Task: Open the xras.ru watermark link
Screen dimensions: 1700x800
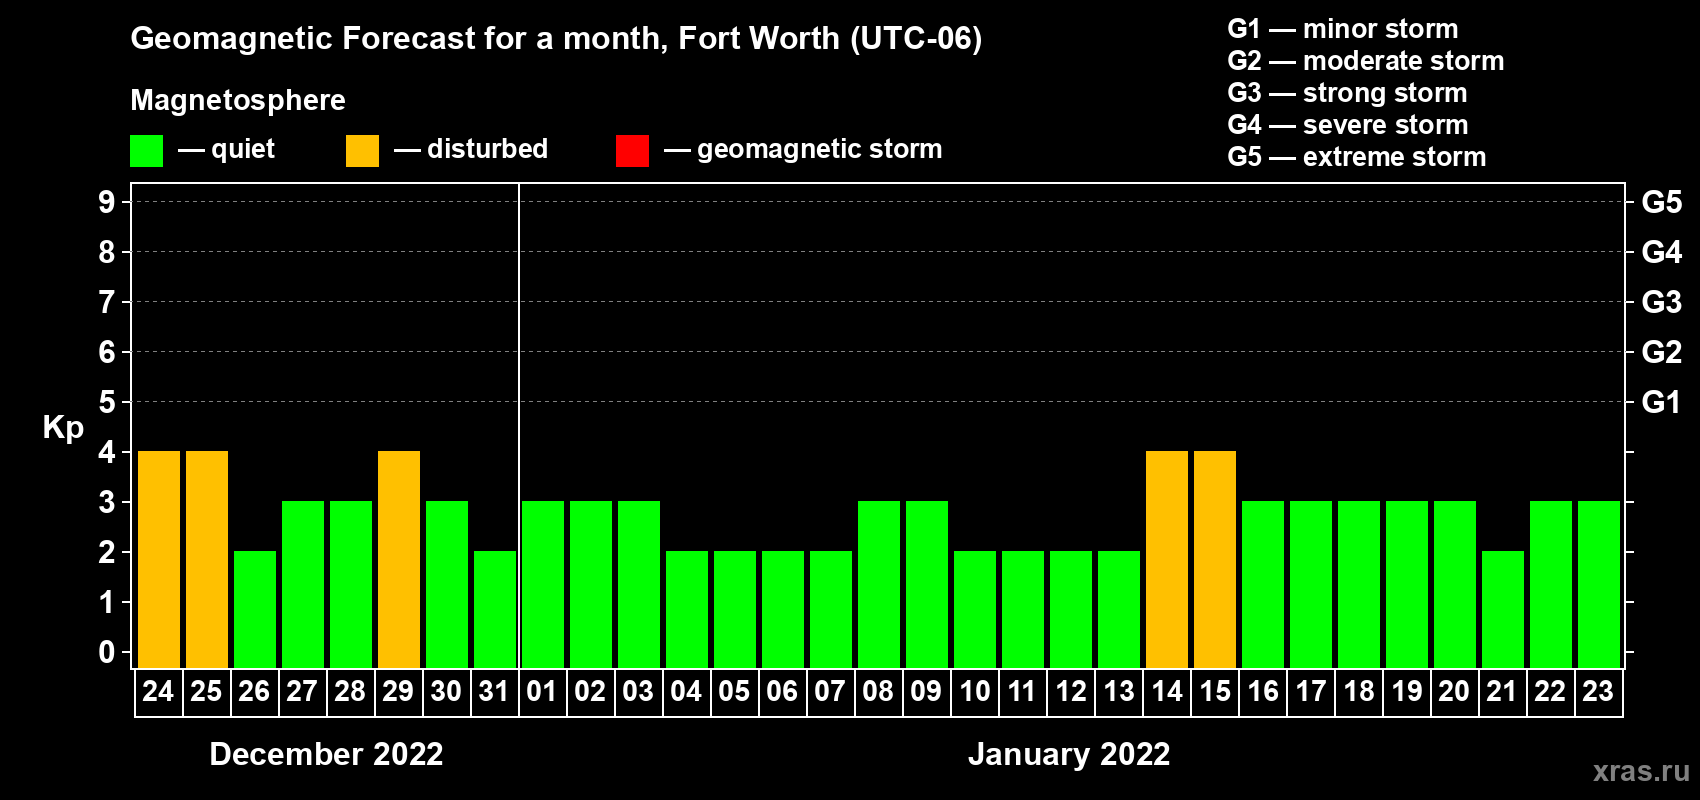Action: click(1640, 771)
